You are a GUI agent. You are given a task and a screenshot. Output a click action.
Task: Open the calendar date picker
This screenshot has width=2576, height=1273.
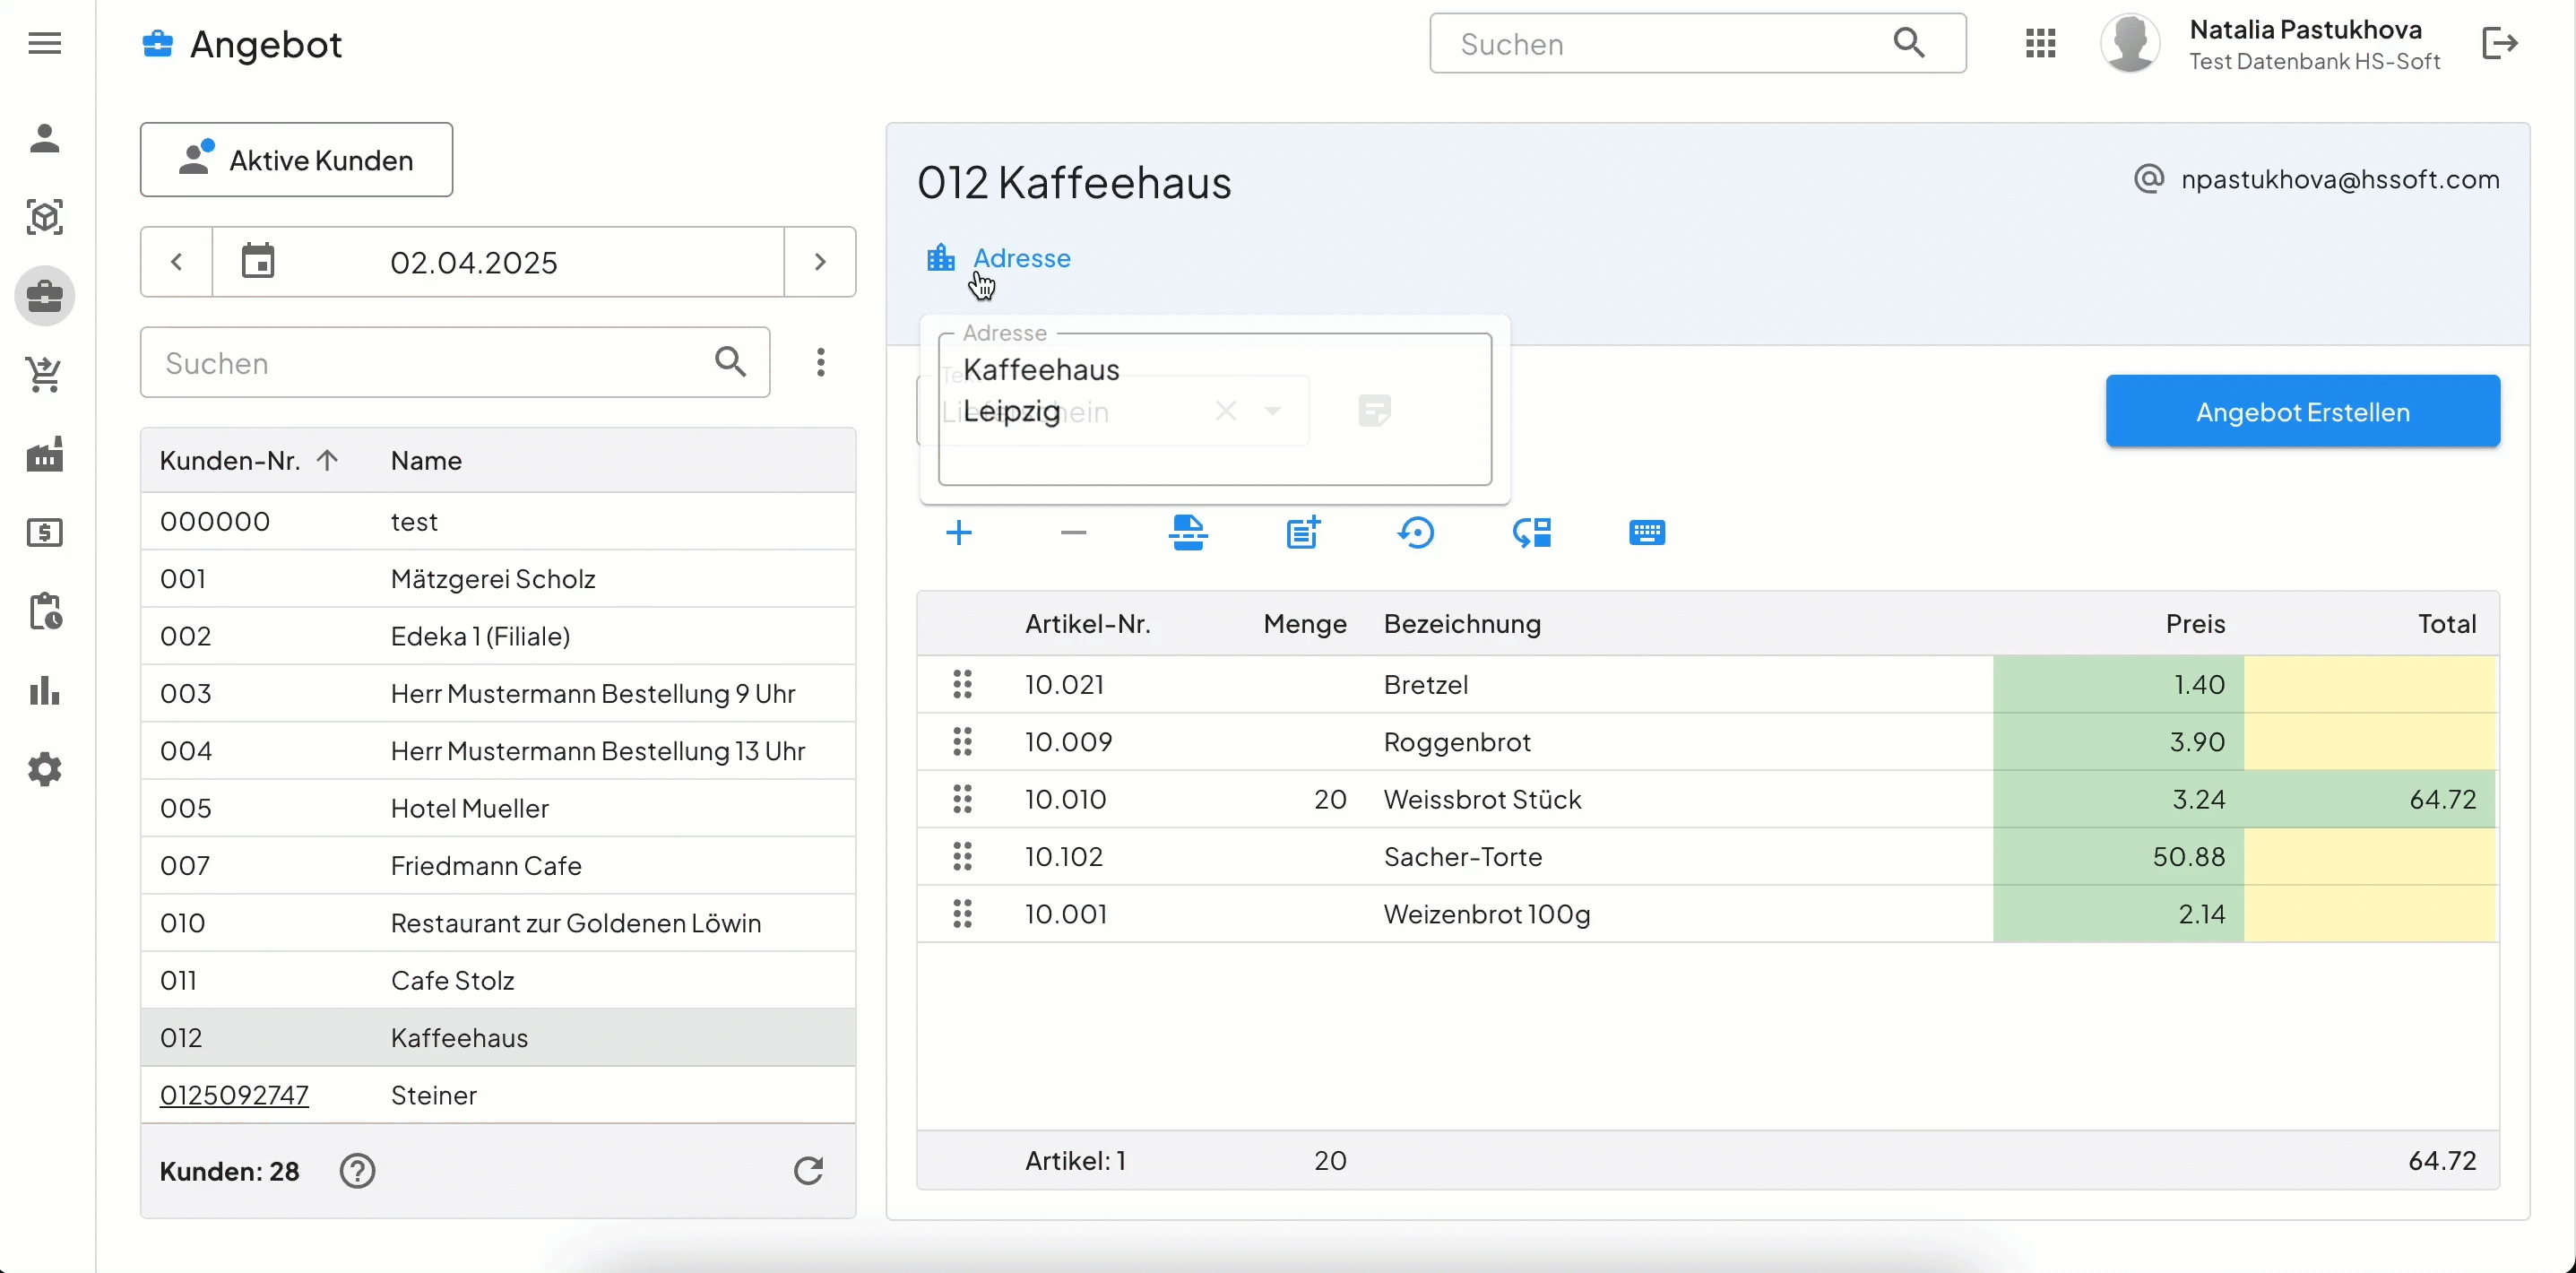pyautogui.click(x=258, y=262)
